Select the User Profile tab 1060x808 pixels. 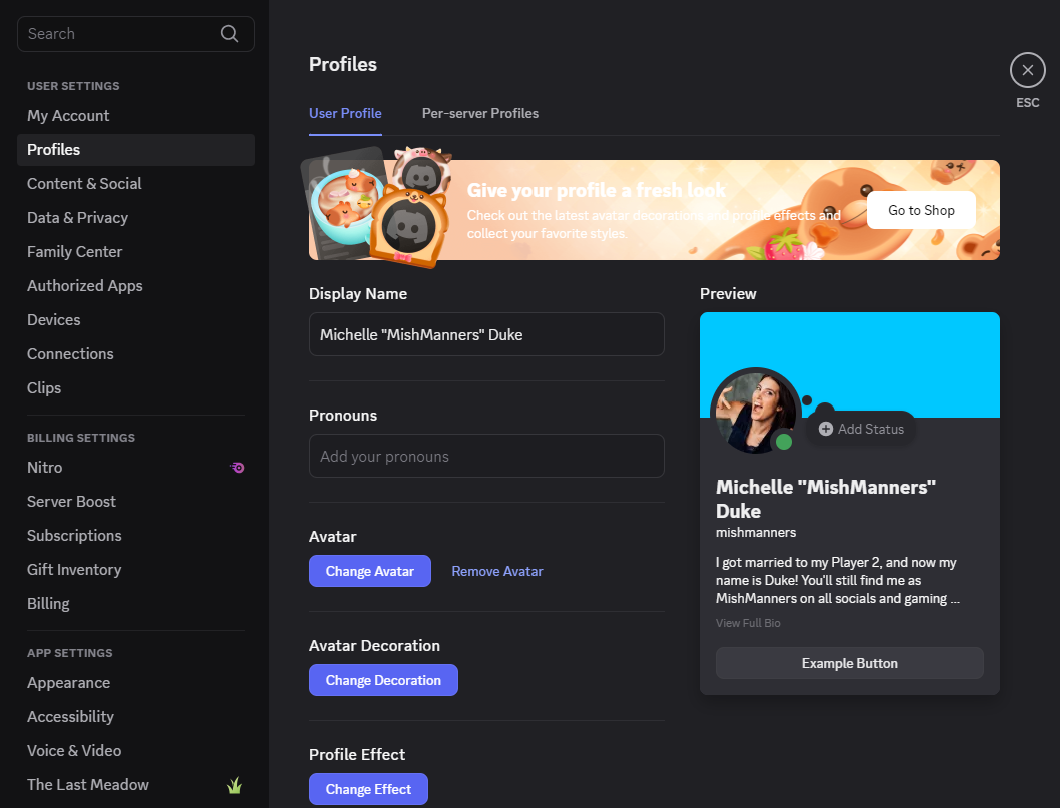[345, 113]
